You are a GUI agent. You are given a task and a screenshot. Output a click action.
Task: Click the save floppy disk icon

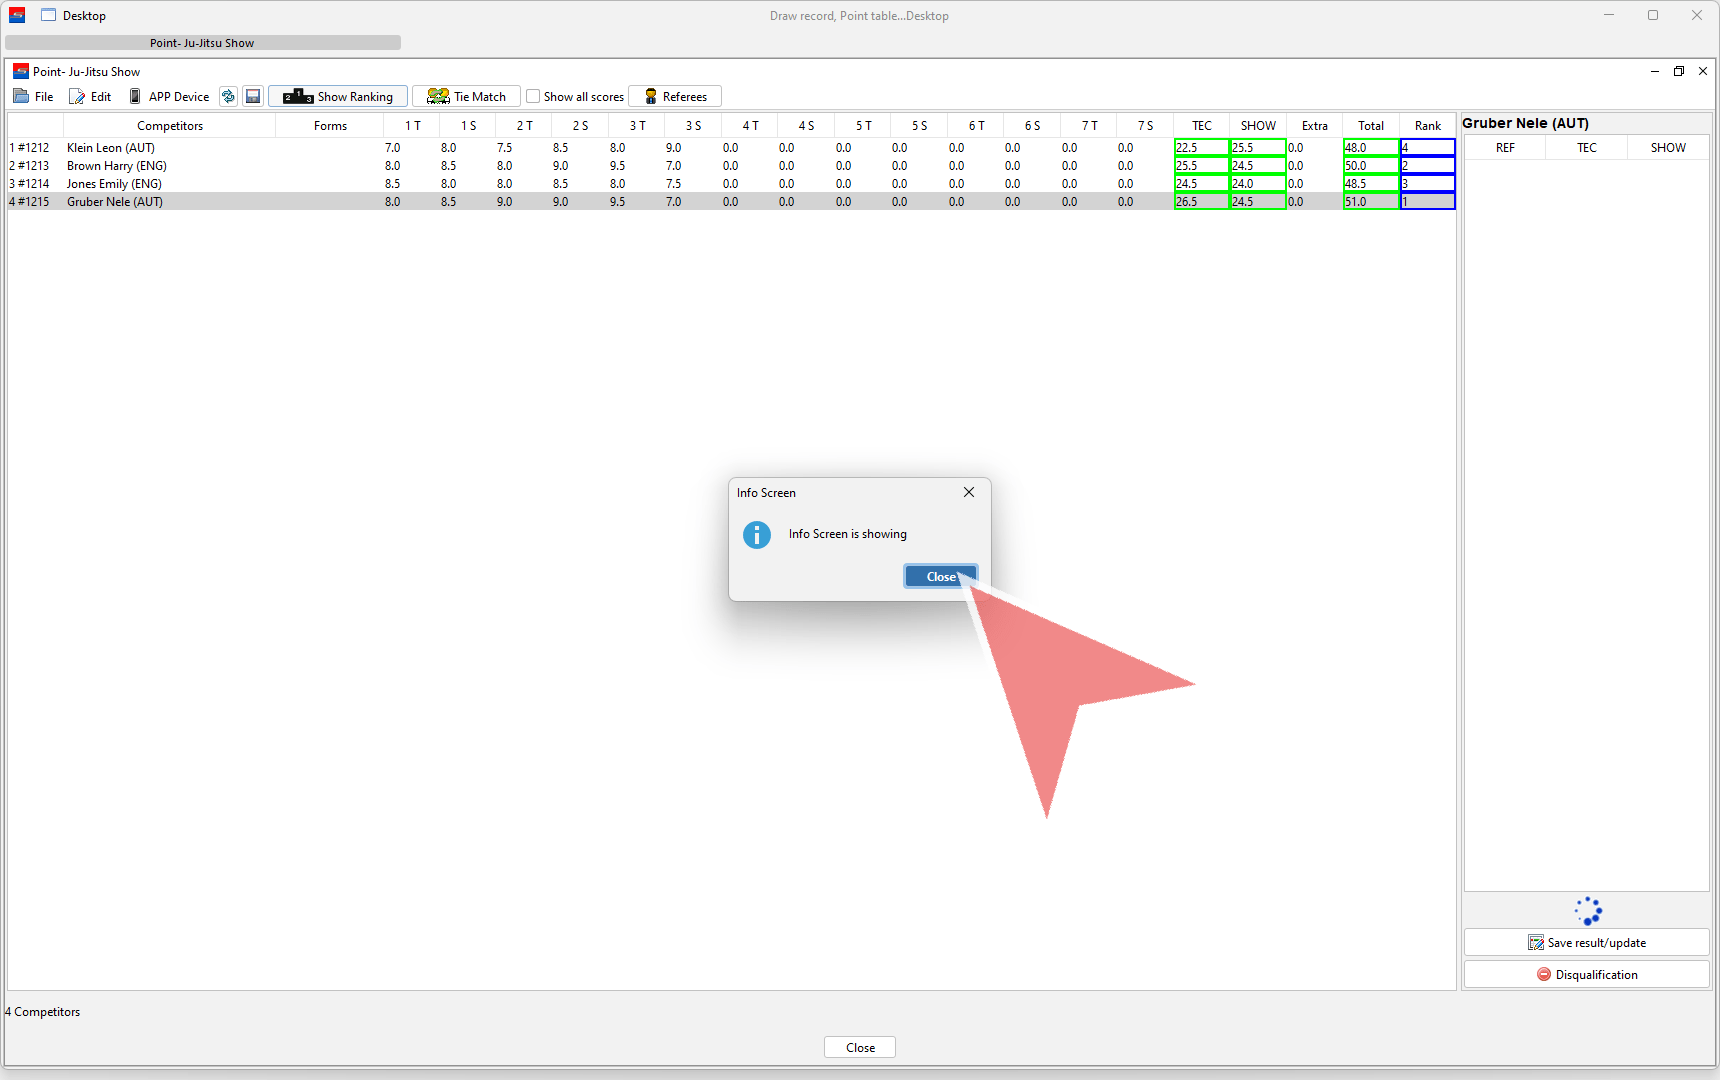253,97
